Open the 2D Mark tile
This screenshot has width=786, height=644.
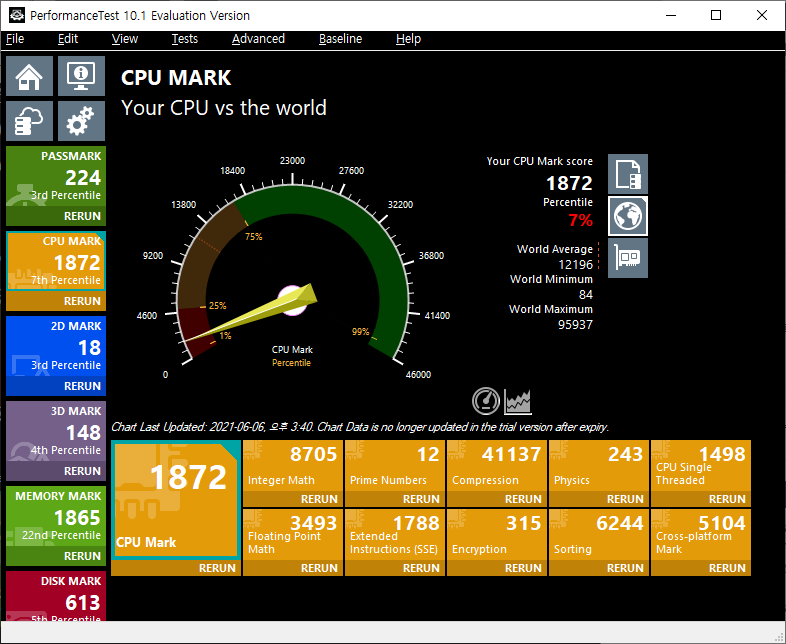56,346
